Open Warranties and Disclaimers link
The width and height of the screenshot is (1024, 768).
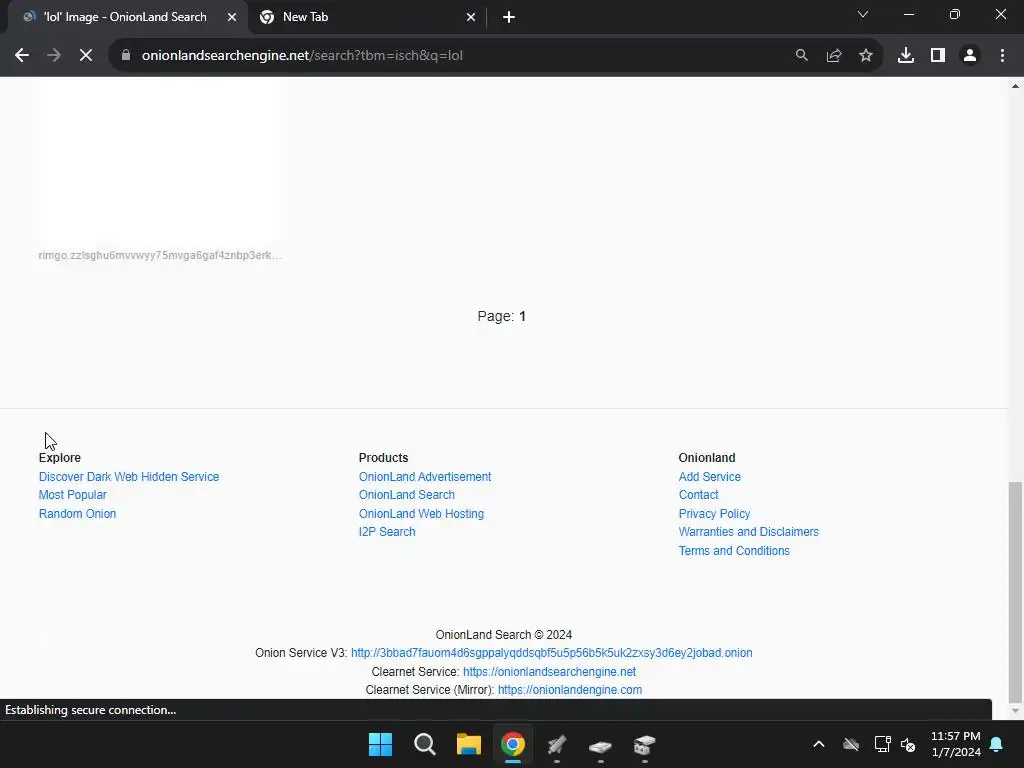tap(748, 532)
